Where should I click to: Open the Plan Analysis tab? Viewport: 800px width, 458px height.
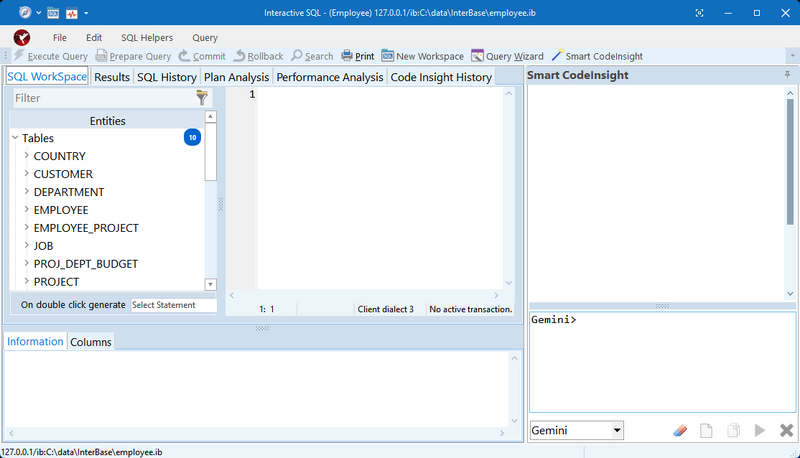coord(236,77)
